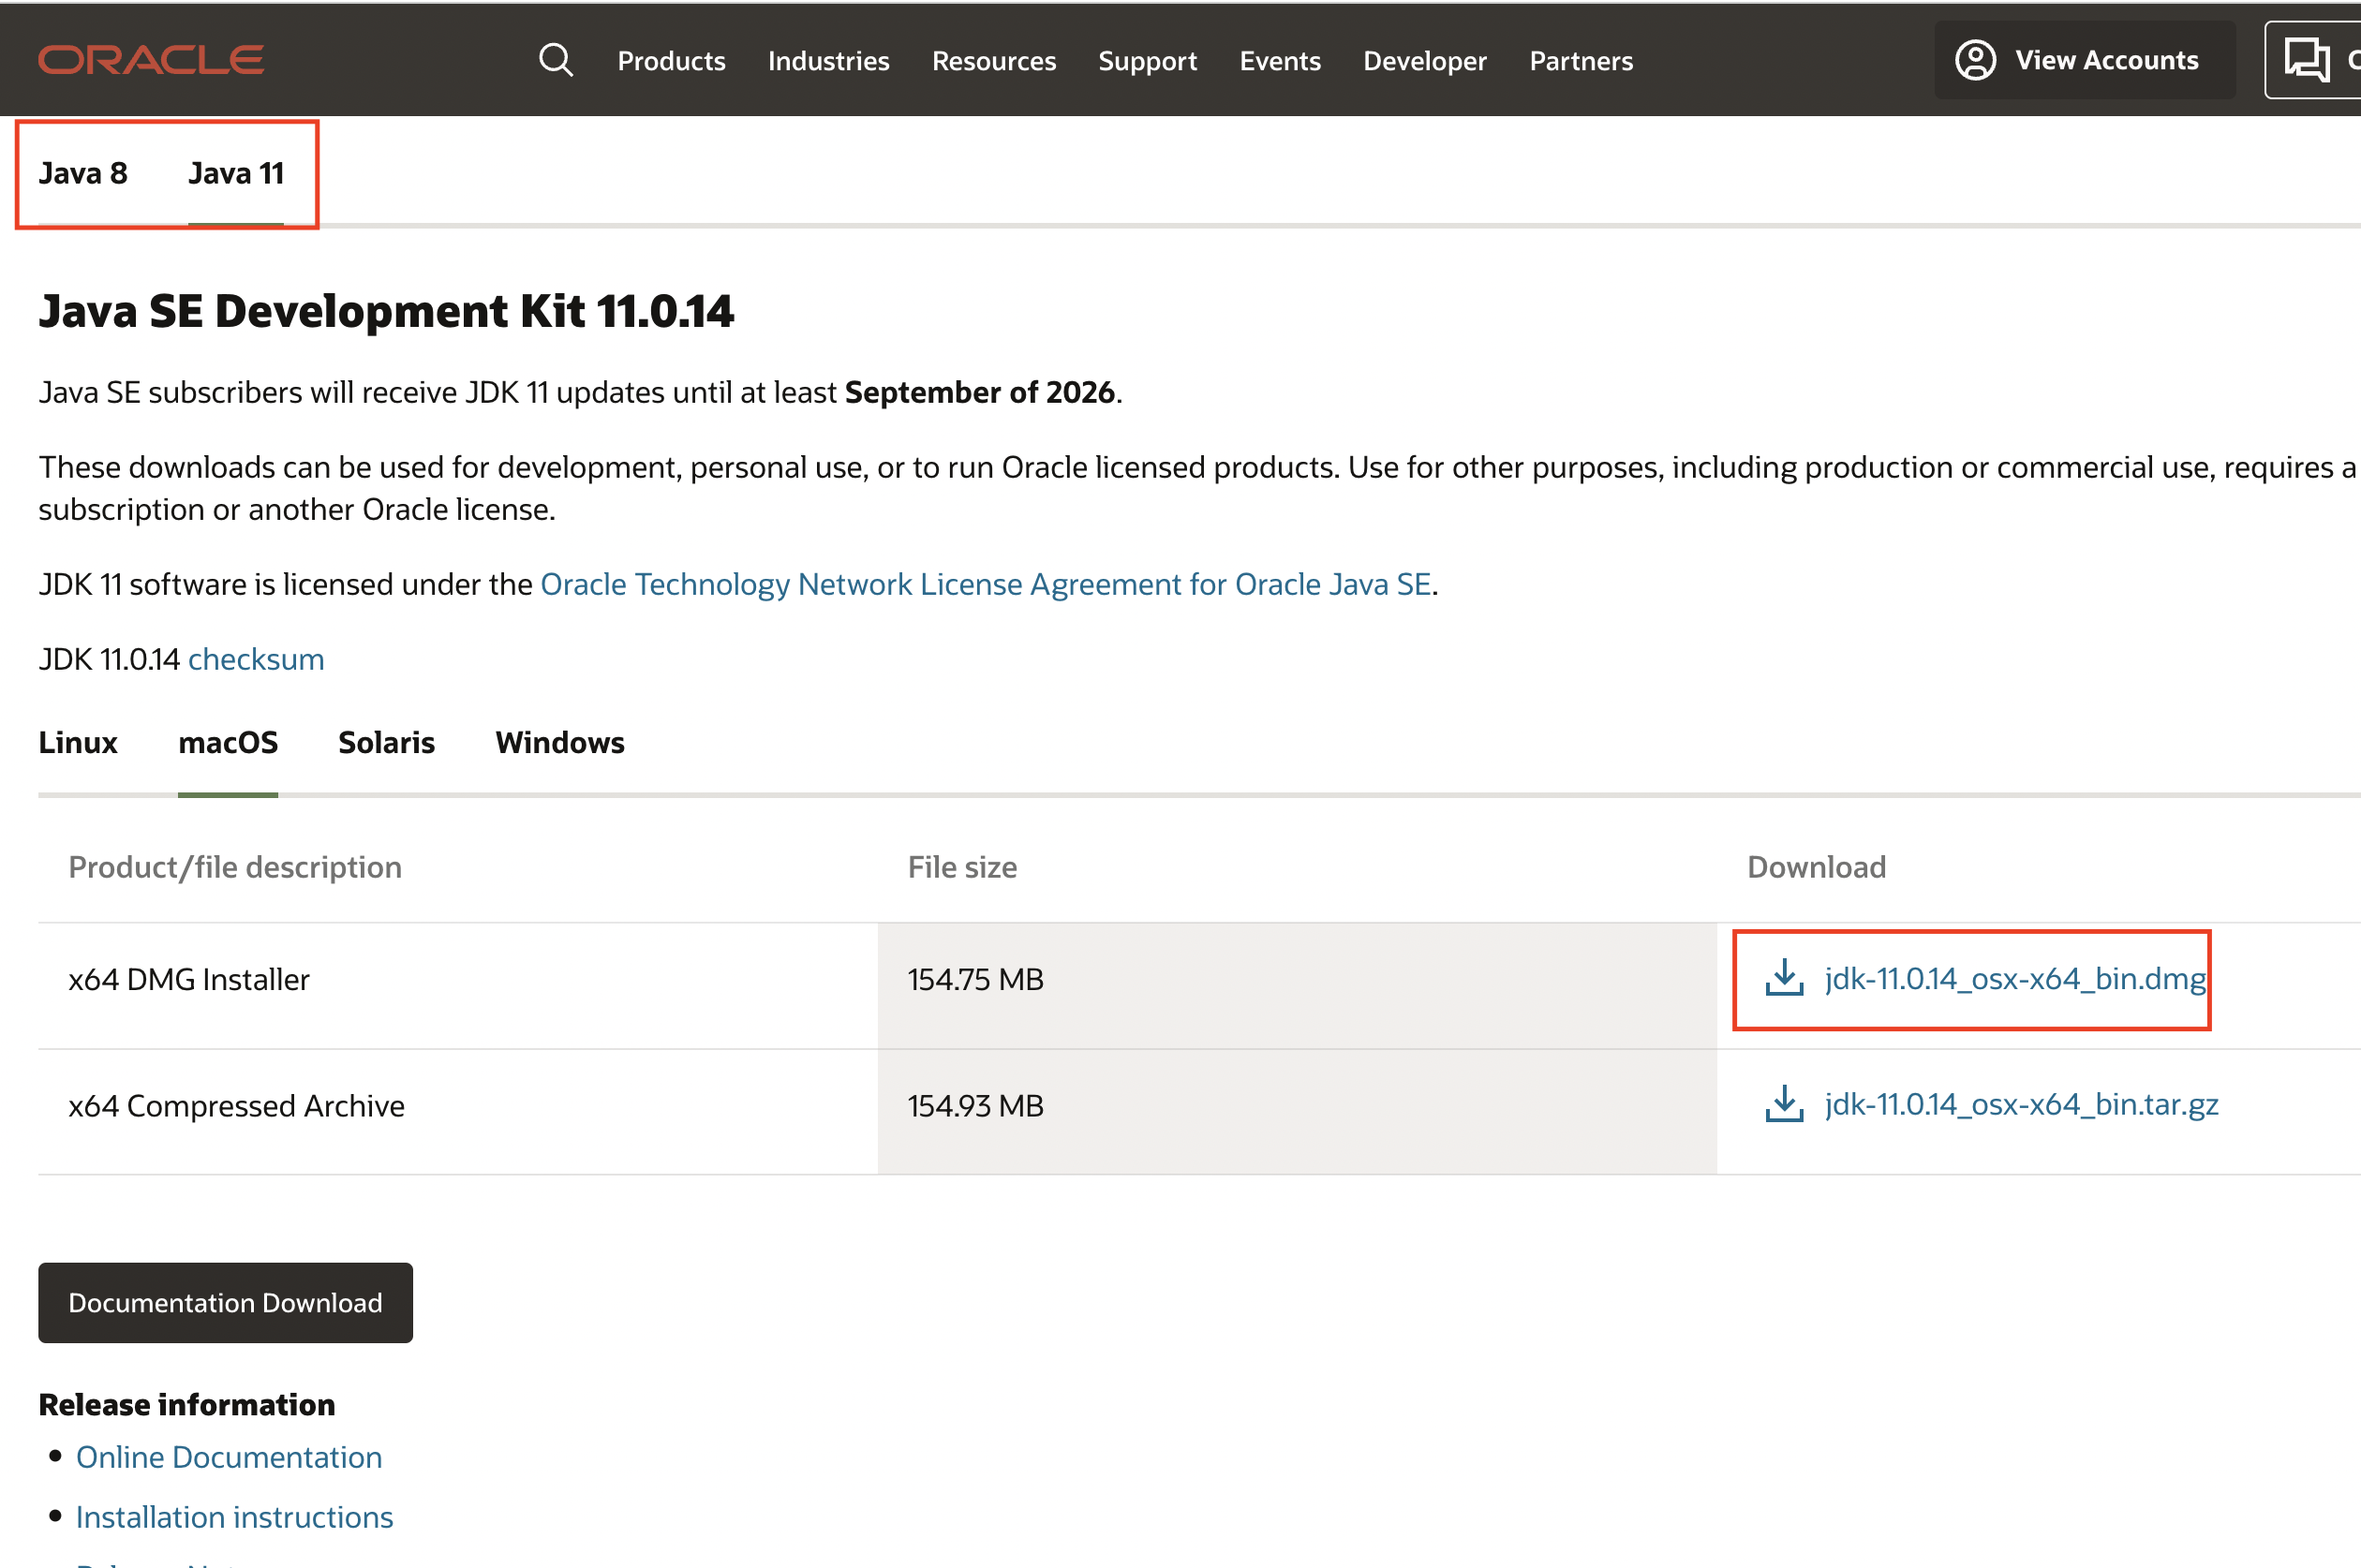Download jdk-11.0.14_osx-x64_bin.tar.gz file link
The image size is (2361, 1568).
point(2021,1104)
